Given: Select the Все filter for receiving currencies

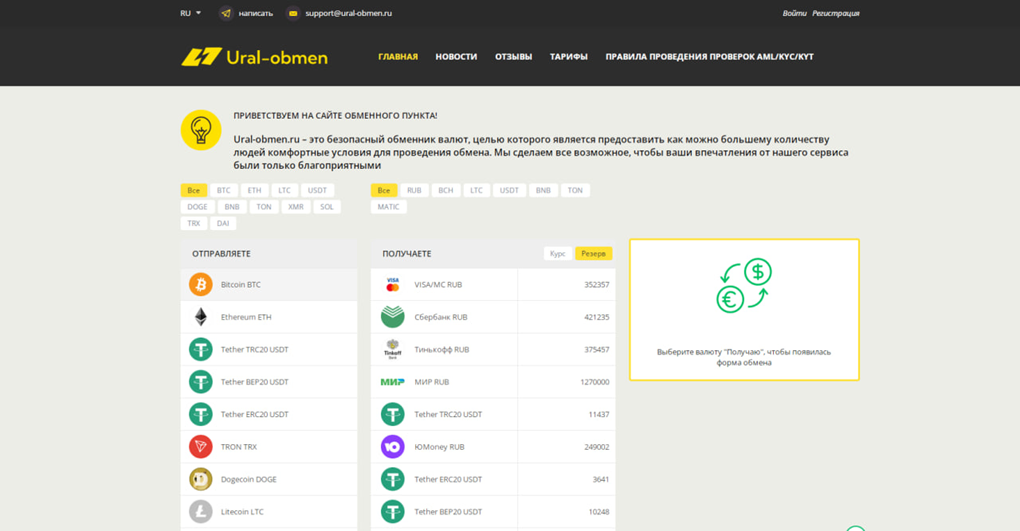Looking at the screenshot, I should (x=384, y=190).
